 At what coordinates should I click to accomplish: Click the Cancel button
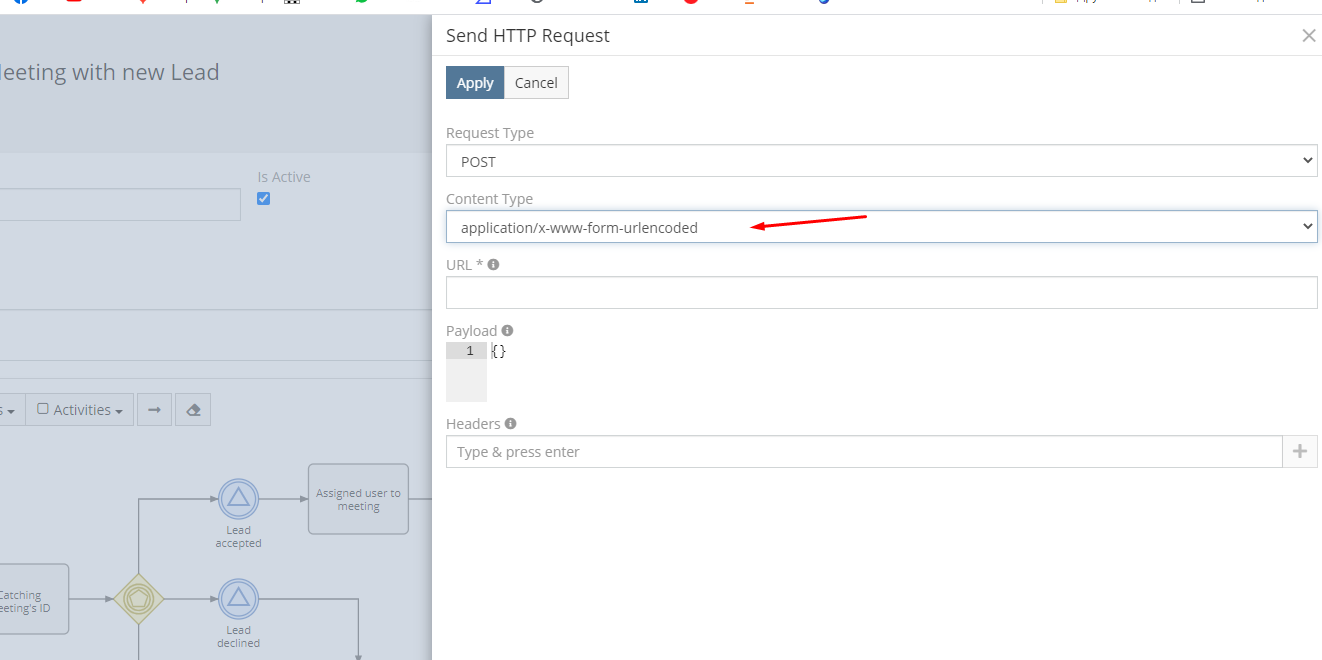pyautogui.click(x=536, y=83)
